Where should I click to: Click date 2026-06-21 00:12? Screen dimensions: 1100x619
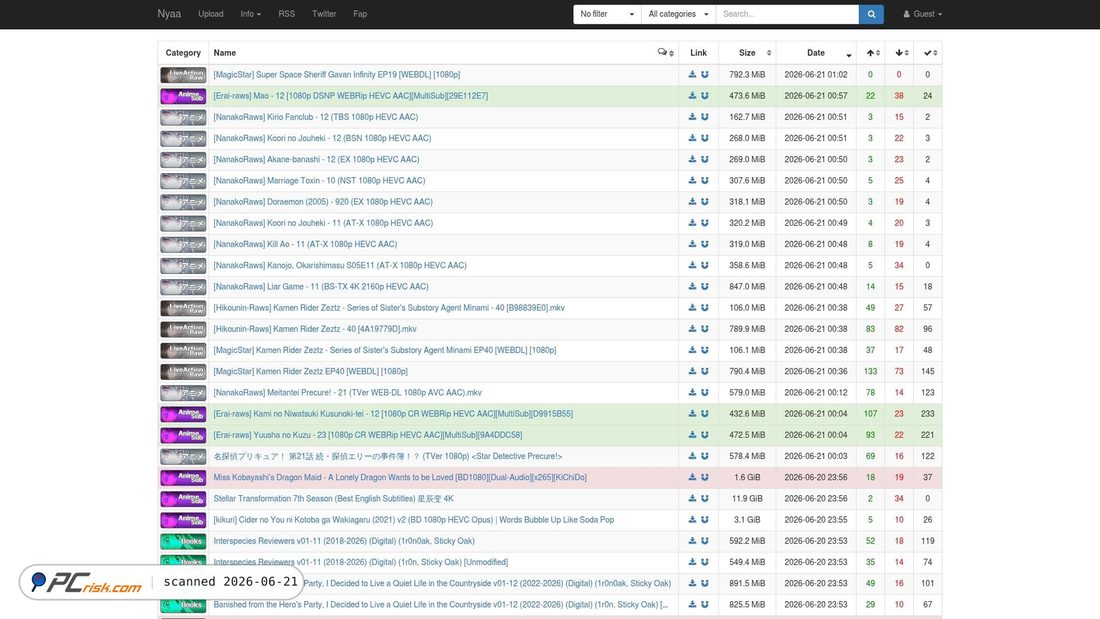coord(816,392)
